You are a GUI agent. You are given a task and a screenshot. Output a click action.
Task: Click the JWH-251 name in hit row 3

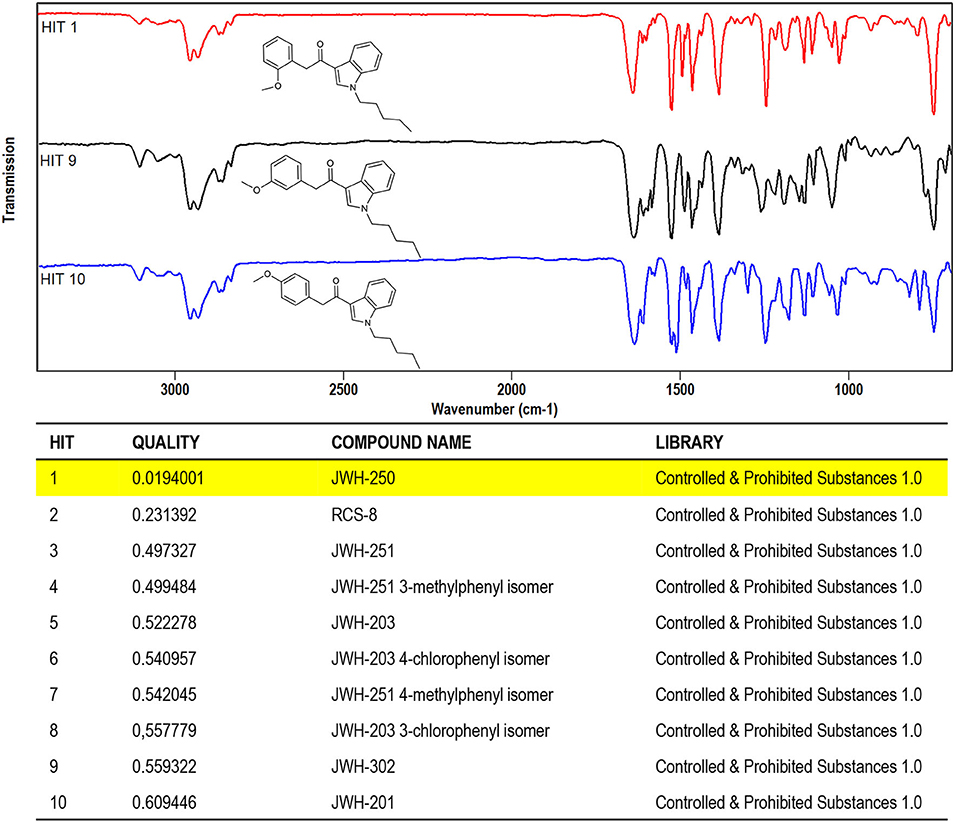click(x=363, y=550)
